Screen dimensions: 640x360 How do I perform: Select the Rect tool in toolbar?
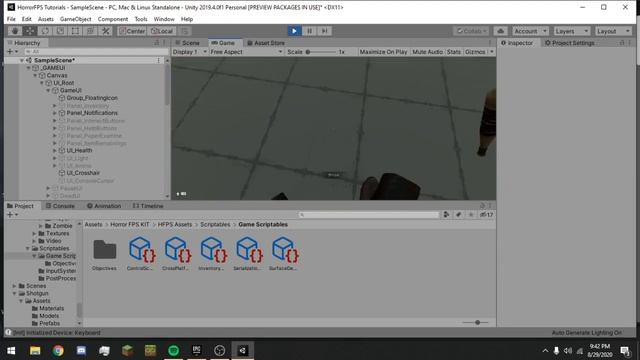tap(75, 31)
